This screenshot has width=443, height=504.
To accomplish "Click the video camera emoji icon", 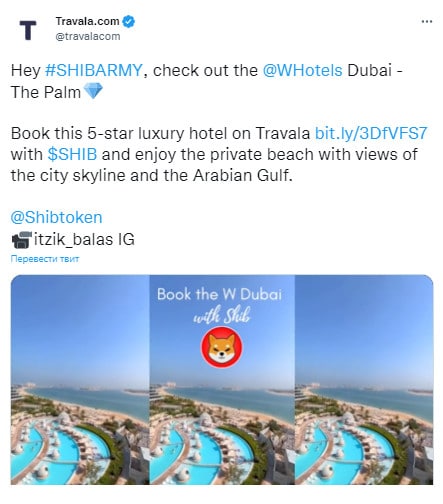I will [x=22, y=240].
